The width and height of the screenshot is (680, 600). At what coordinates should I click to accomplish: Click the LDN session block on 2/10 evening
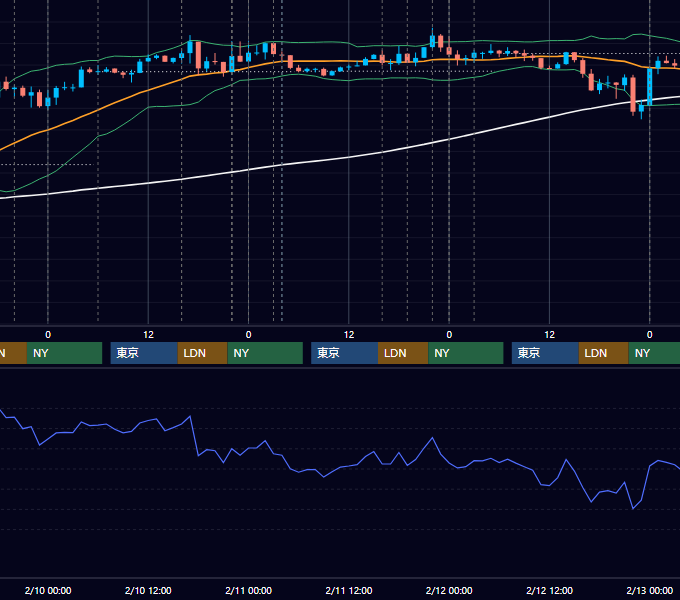pos(203,353)
